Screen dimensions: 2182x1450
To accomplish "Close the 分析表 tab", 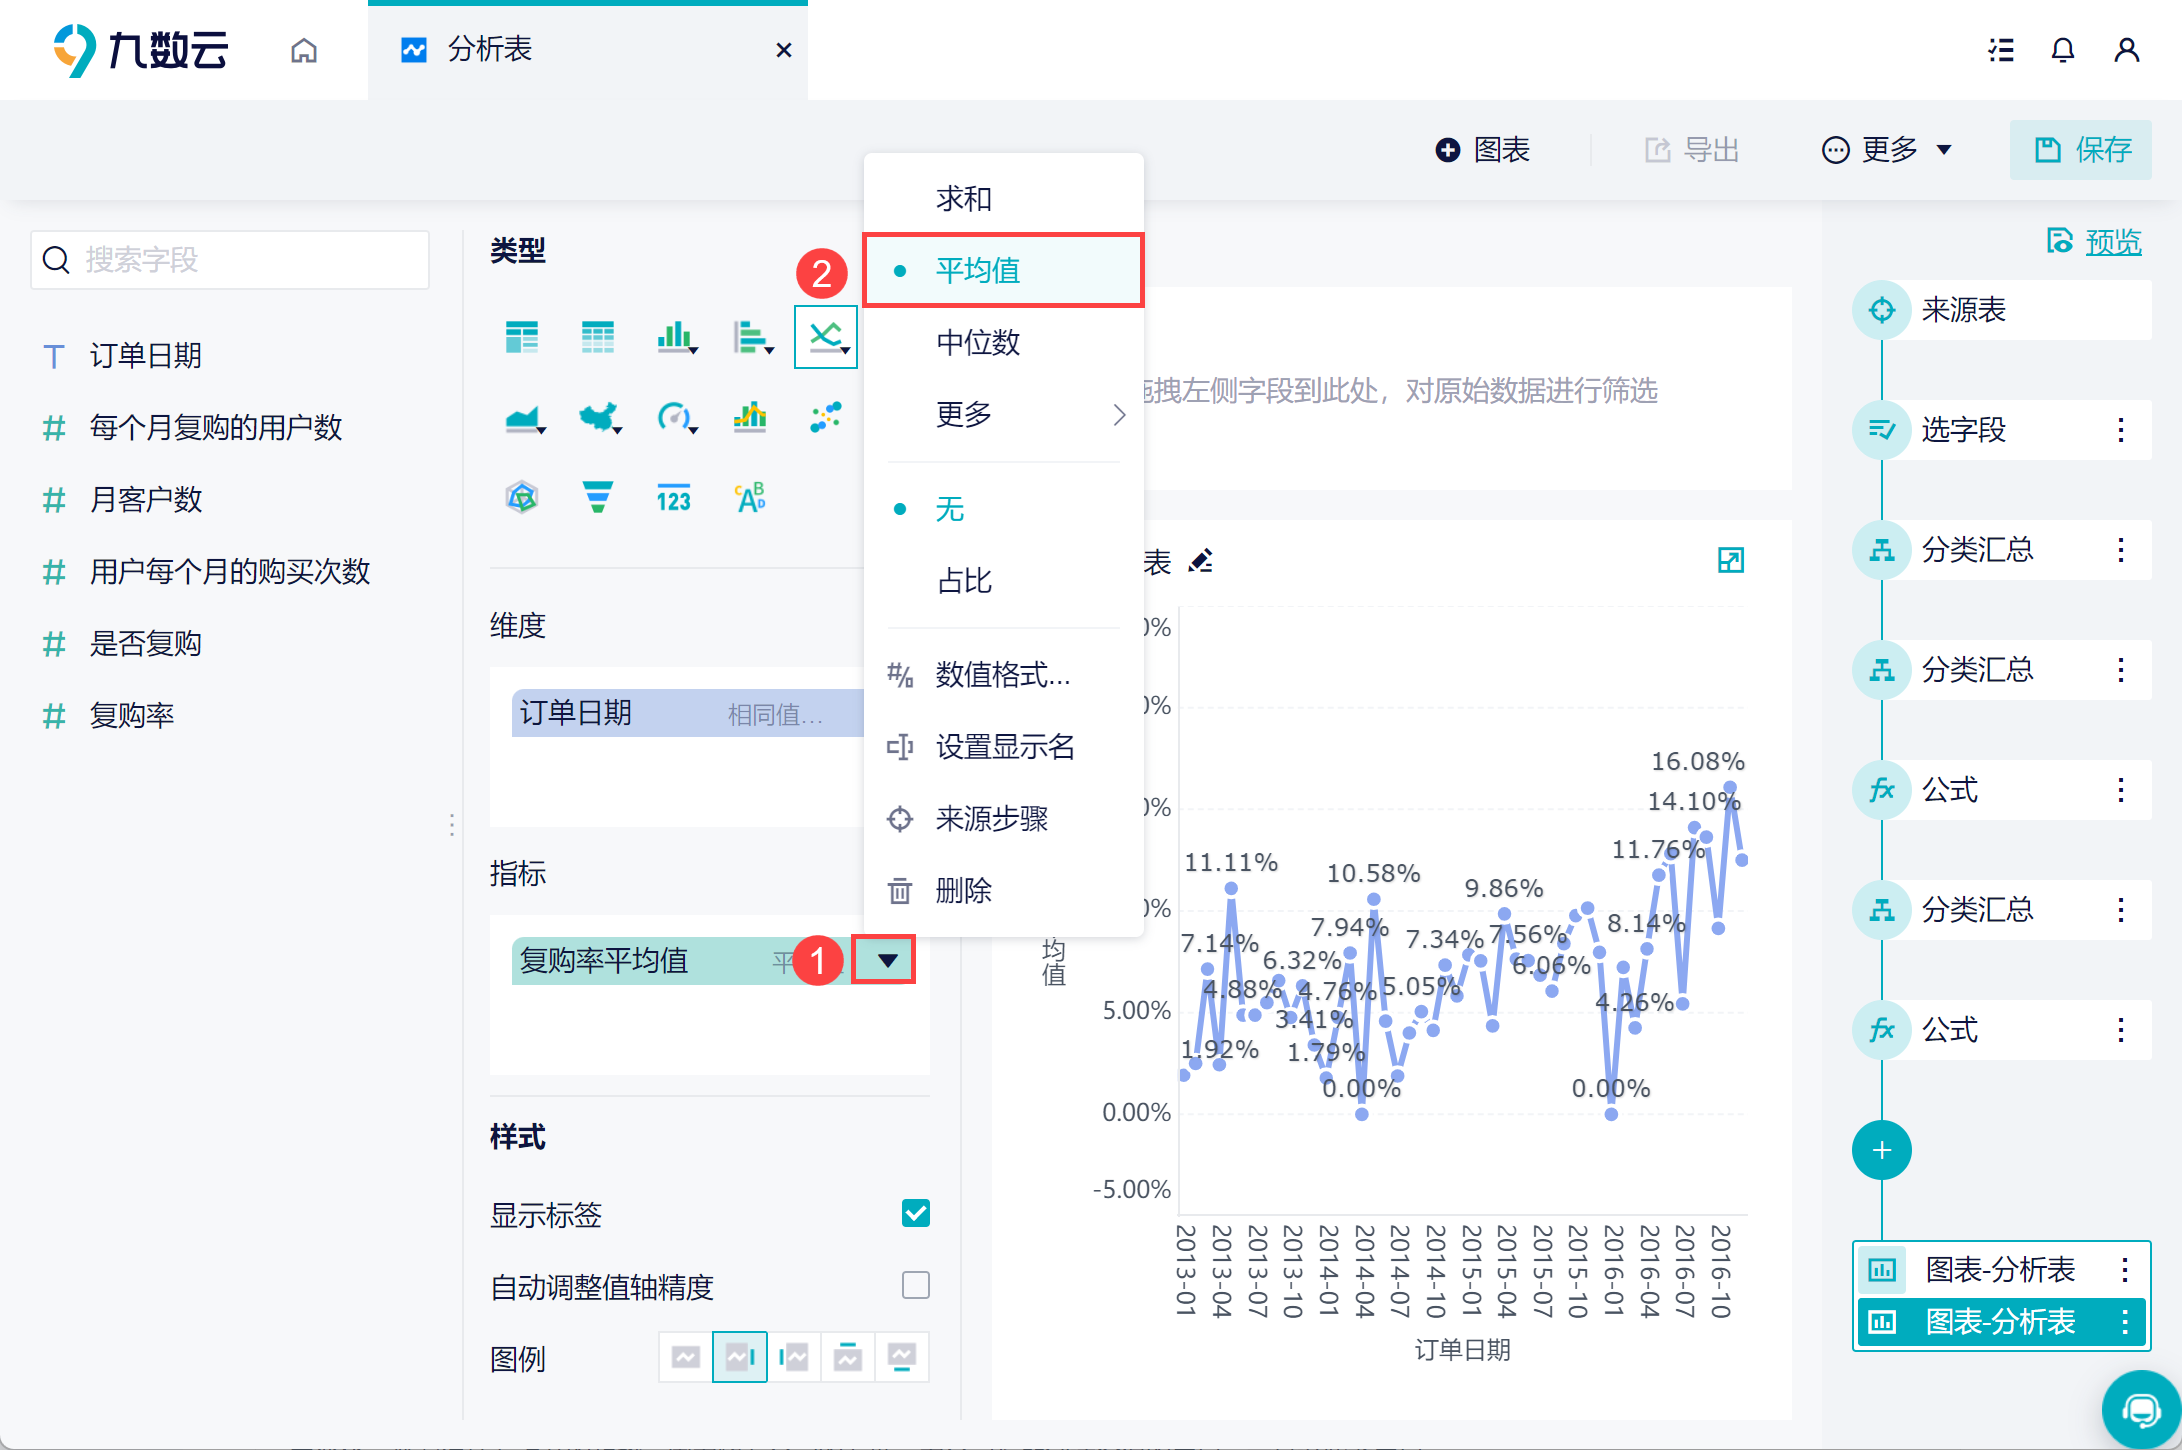I will (x=784, y=50).
